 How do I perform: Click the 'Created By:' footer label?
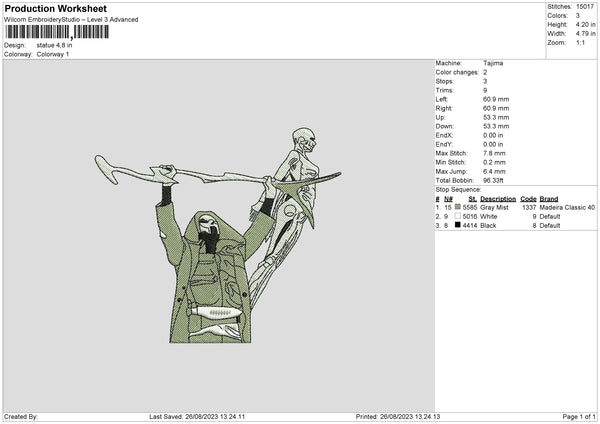tap(21, 417)
